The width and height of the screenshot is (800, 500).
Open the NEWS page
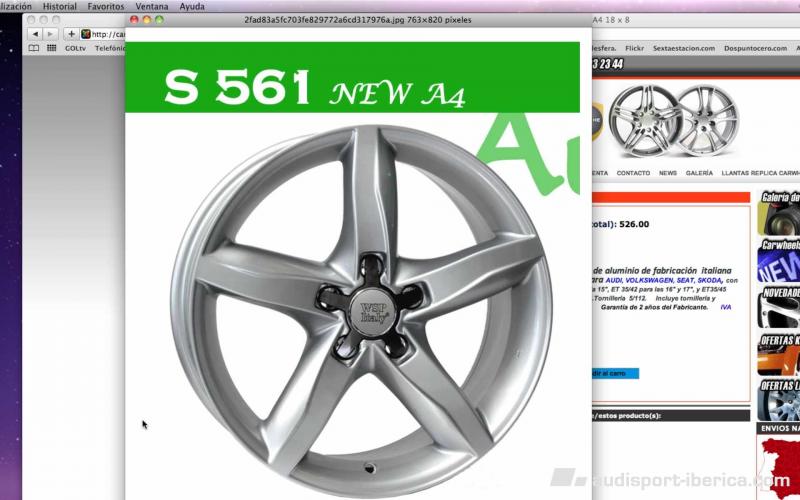point(667,173)
